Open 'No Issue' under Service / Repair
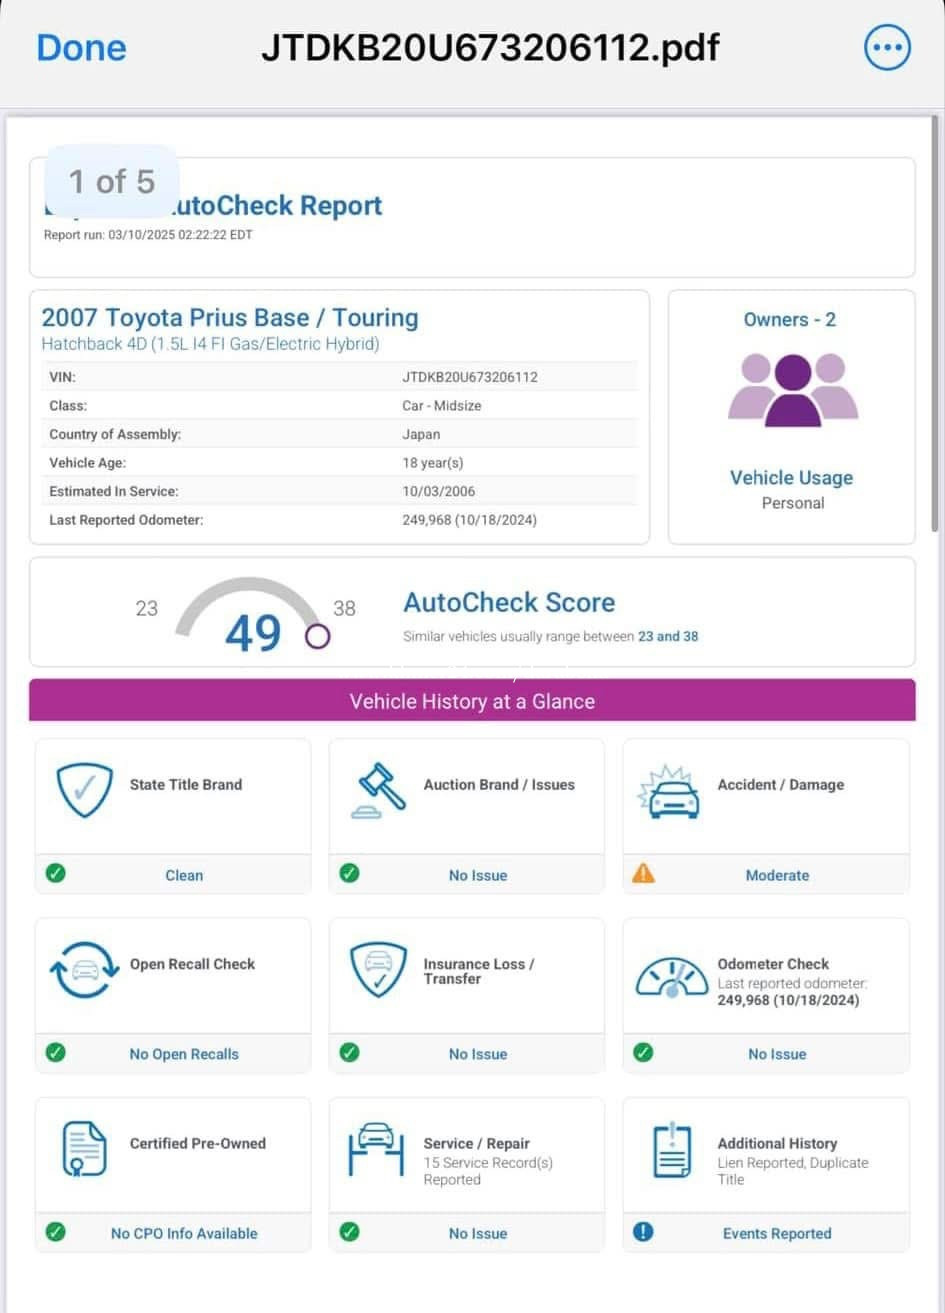 (x=478, y=1233)
